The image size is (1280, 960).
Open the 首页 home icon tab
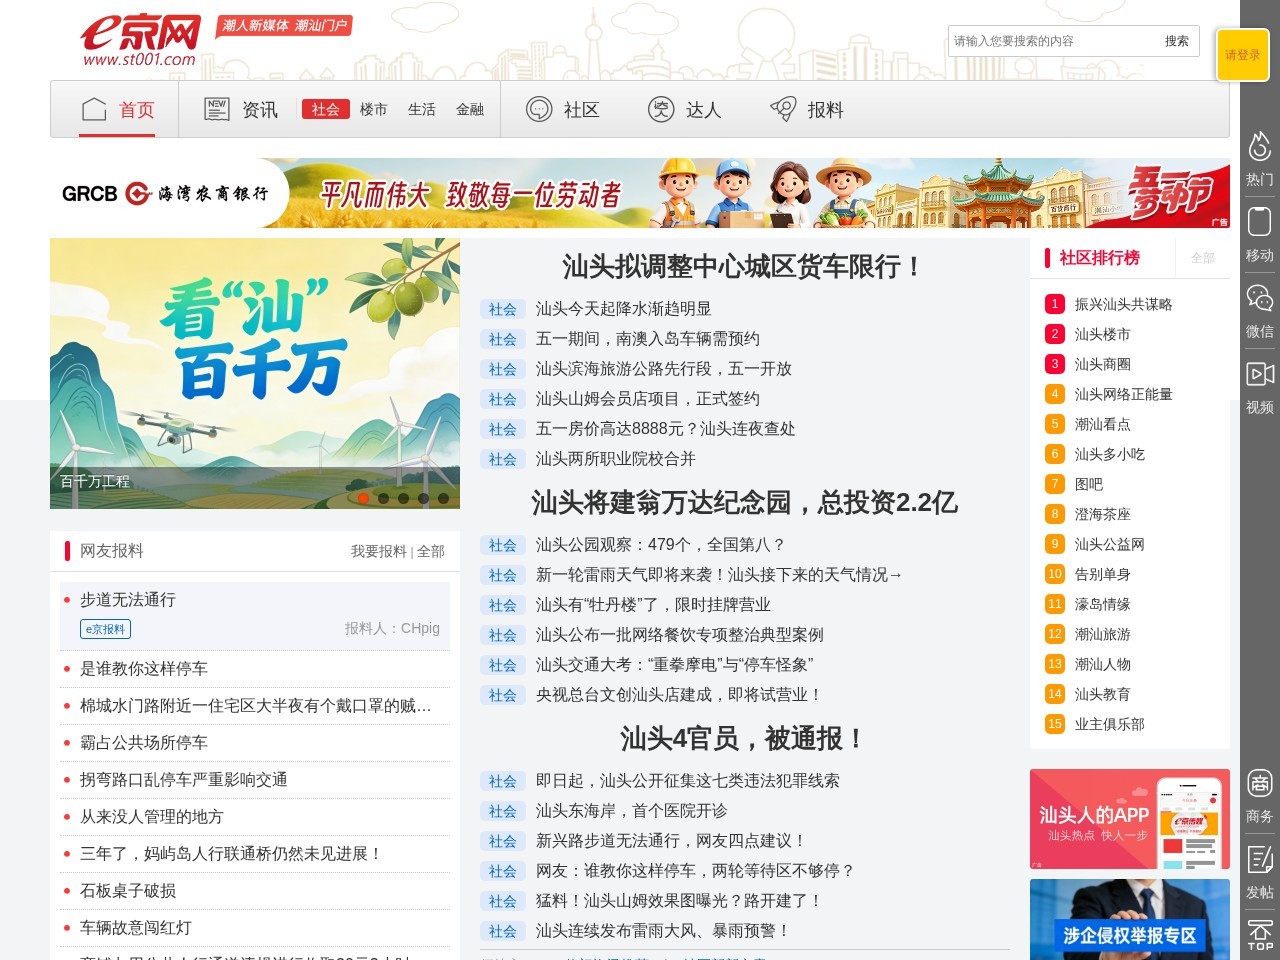[x=94, y=109]
